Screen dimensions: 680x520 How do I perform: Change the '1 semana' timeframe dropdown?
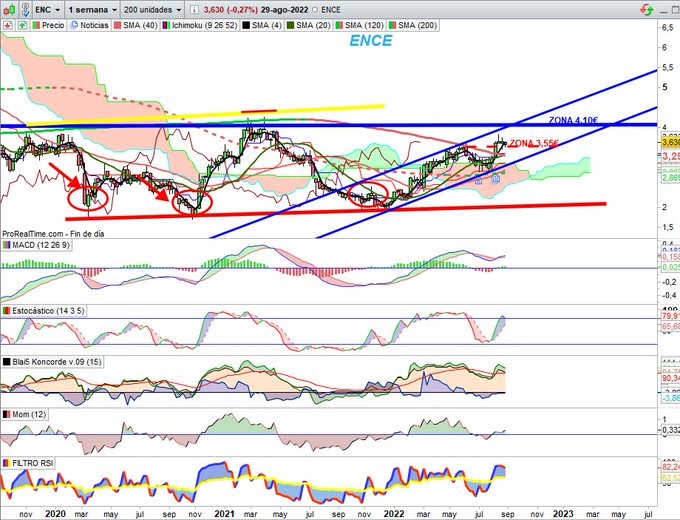tap(92, 9)
